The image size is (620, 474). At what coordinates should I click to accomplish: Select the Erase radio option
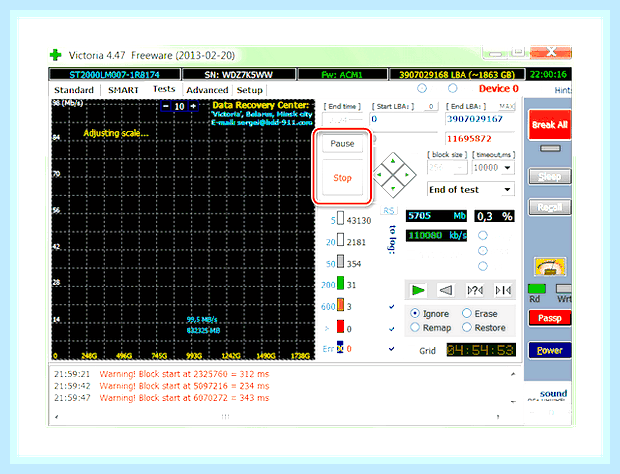click(x=467, y=313)
